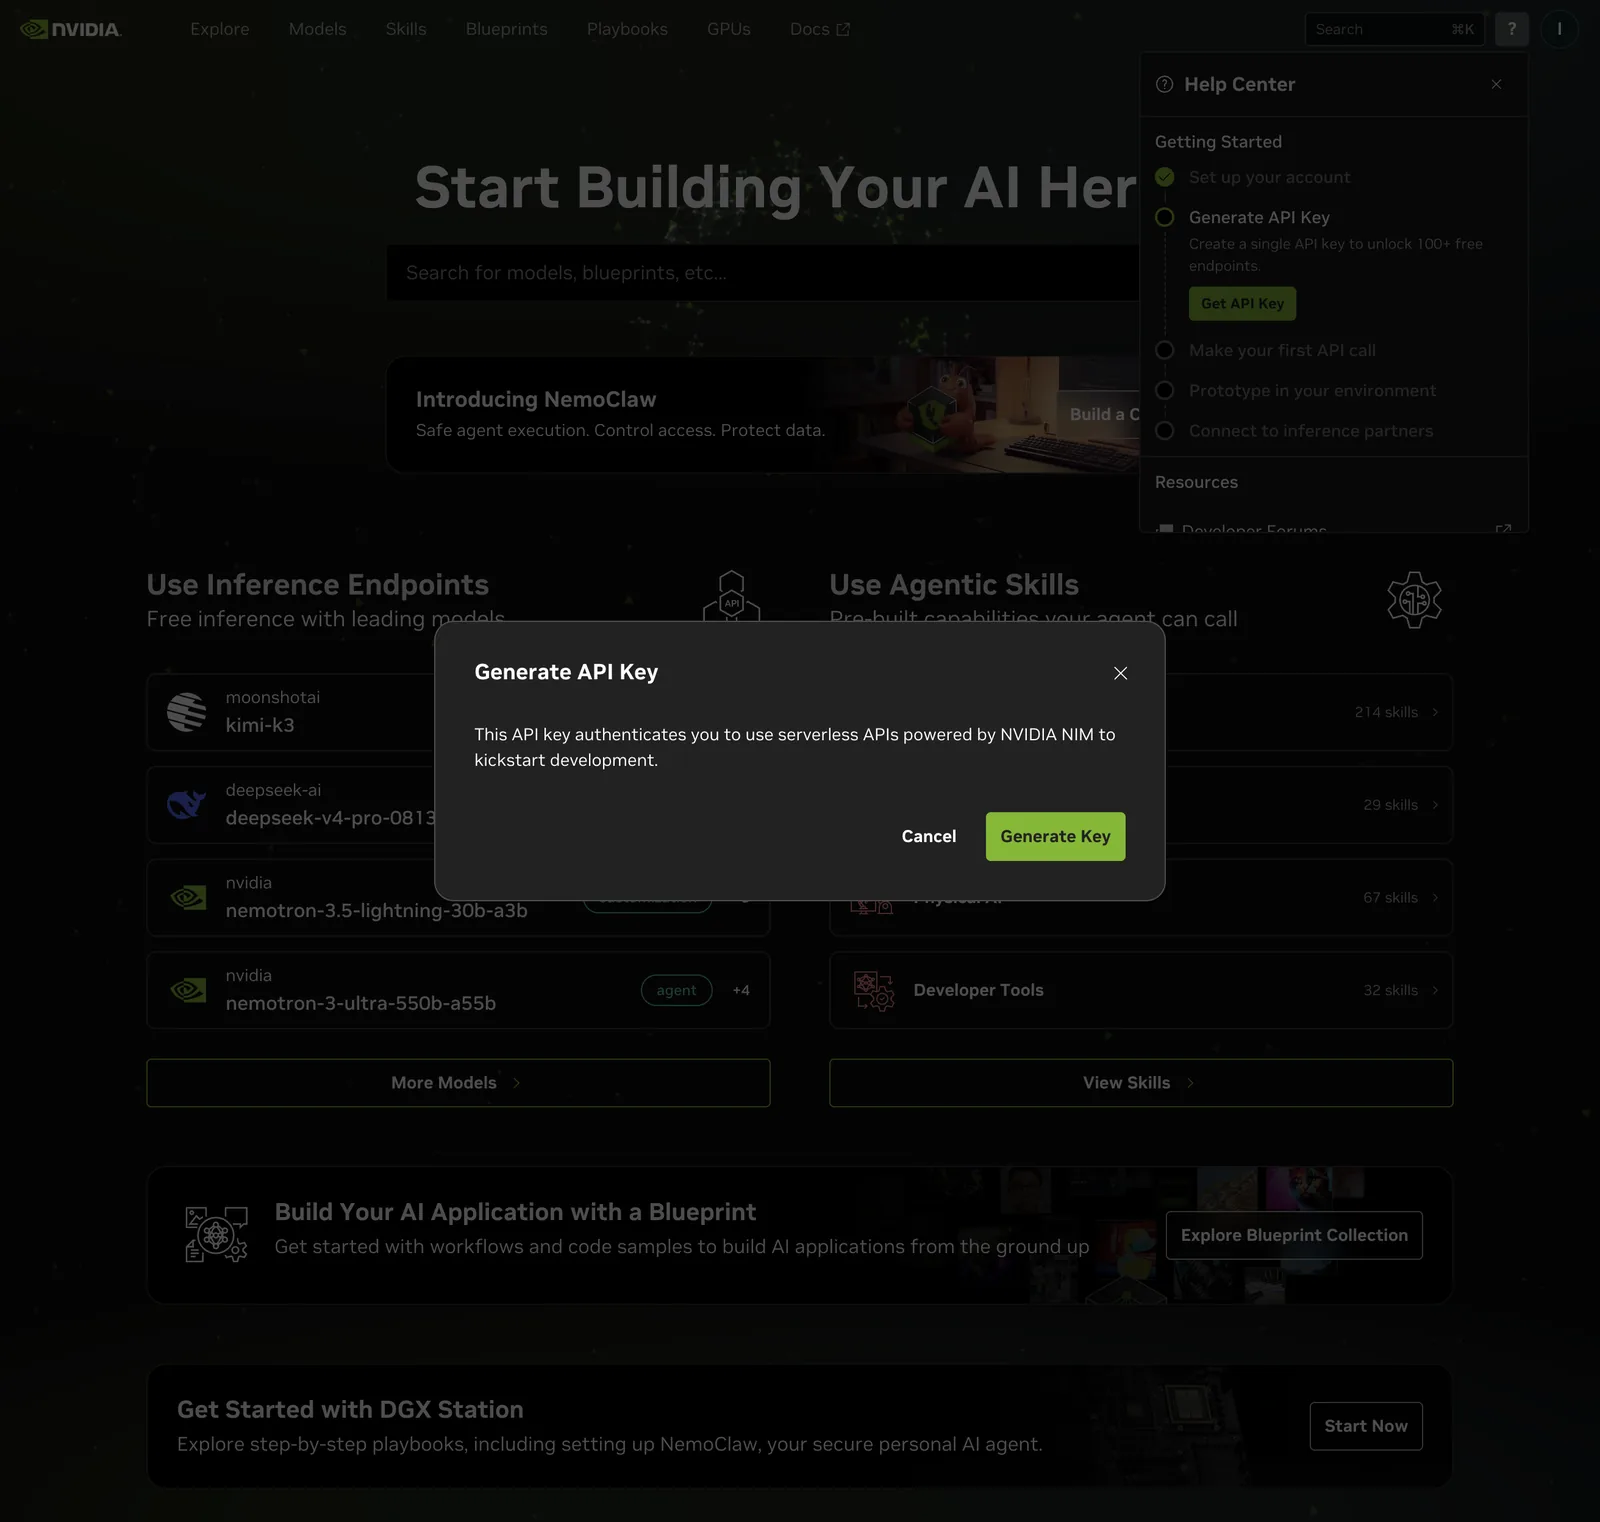Expand the 67 skills row chevron
The height and width of the screenshot is (1522, 1600).
click(x=1435, y=898)
